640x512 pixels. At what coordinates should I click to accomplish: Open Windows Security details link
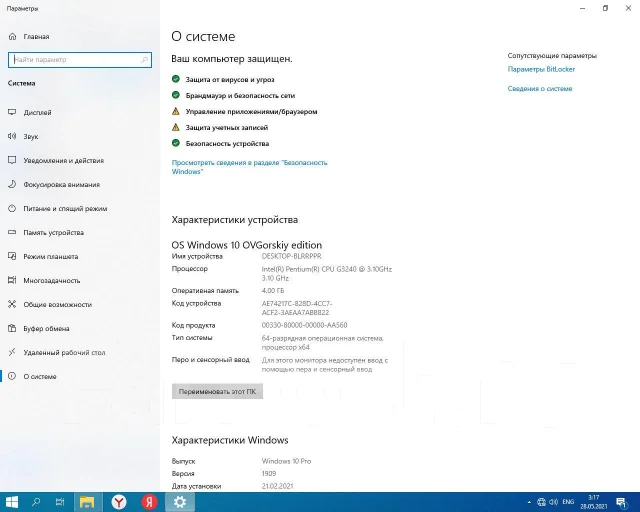point(249,167)
